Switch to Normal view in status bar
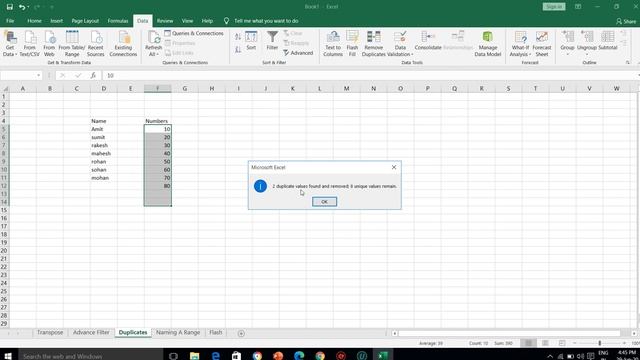 [x=529, y=343]
